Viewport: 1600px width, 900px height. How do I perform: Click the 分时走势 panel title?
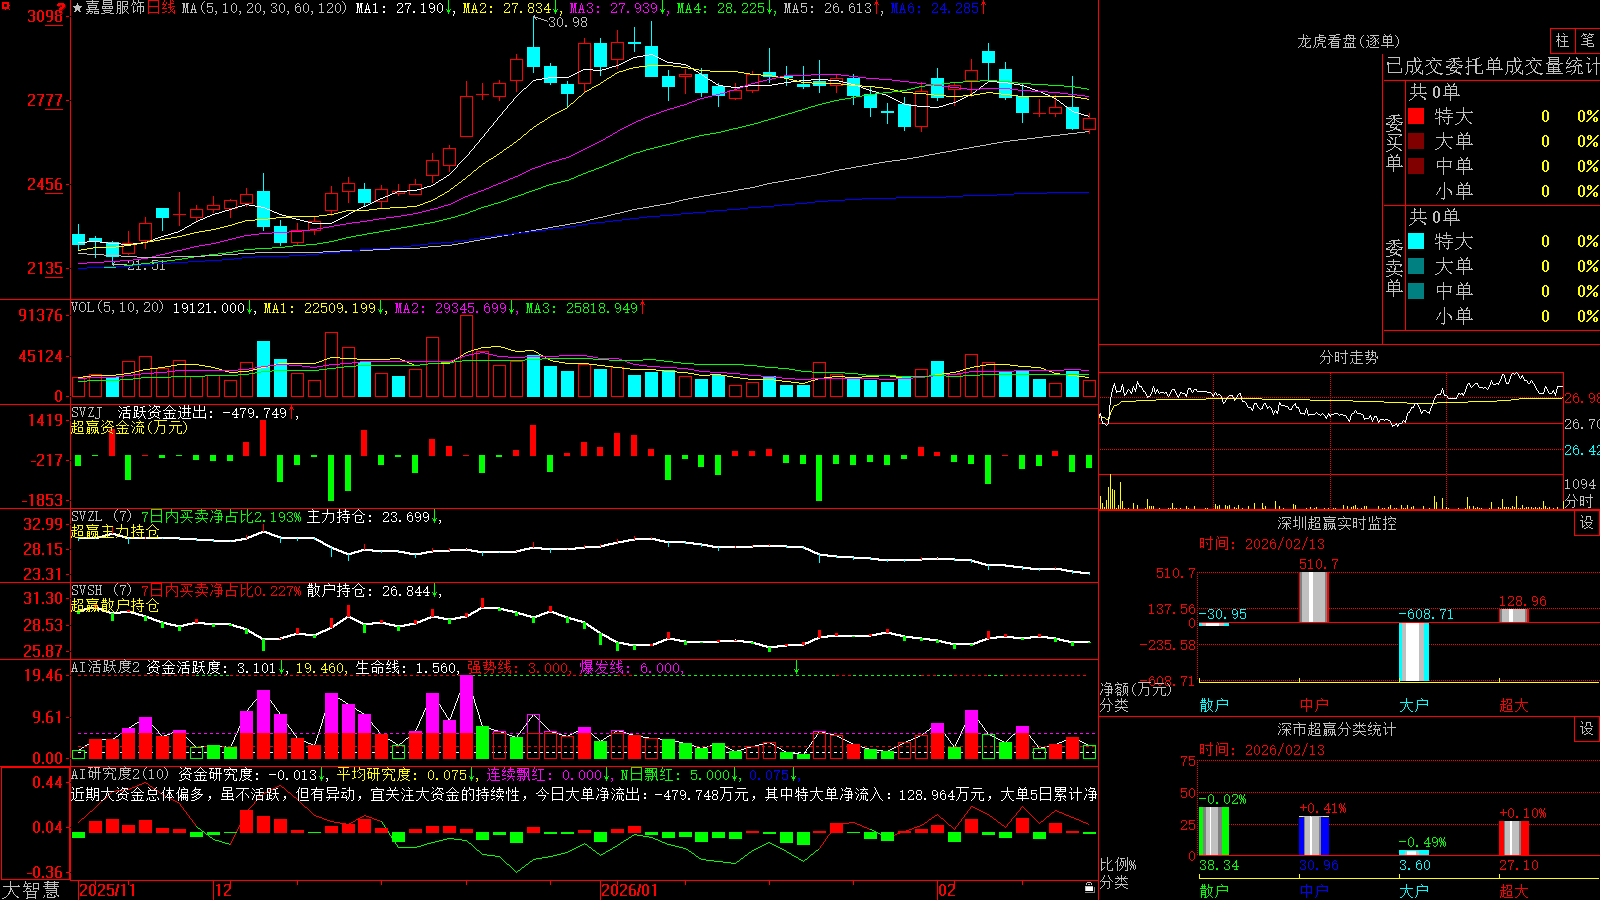pyautogui.click(x=1349, y=357)
